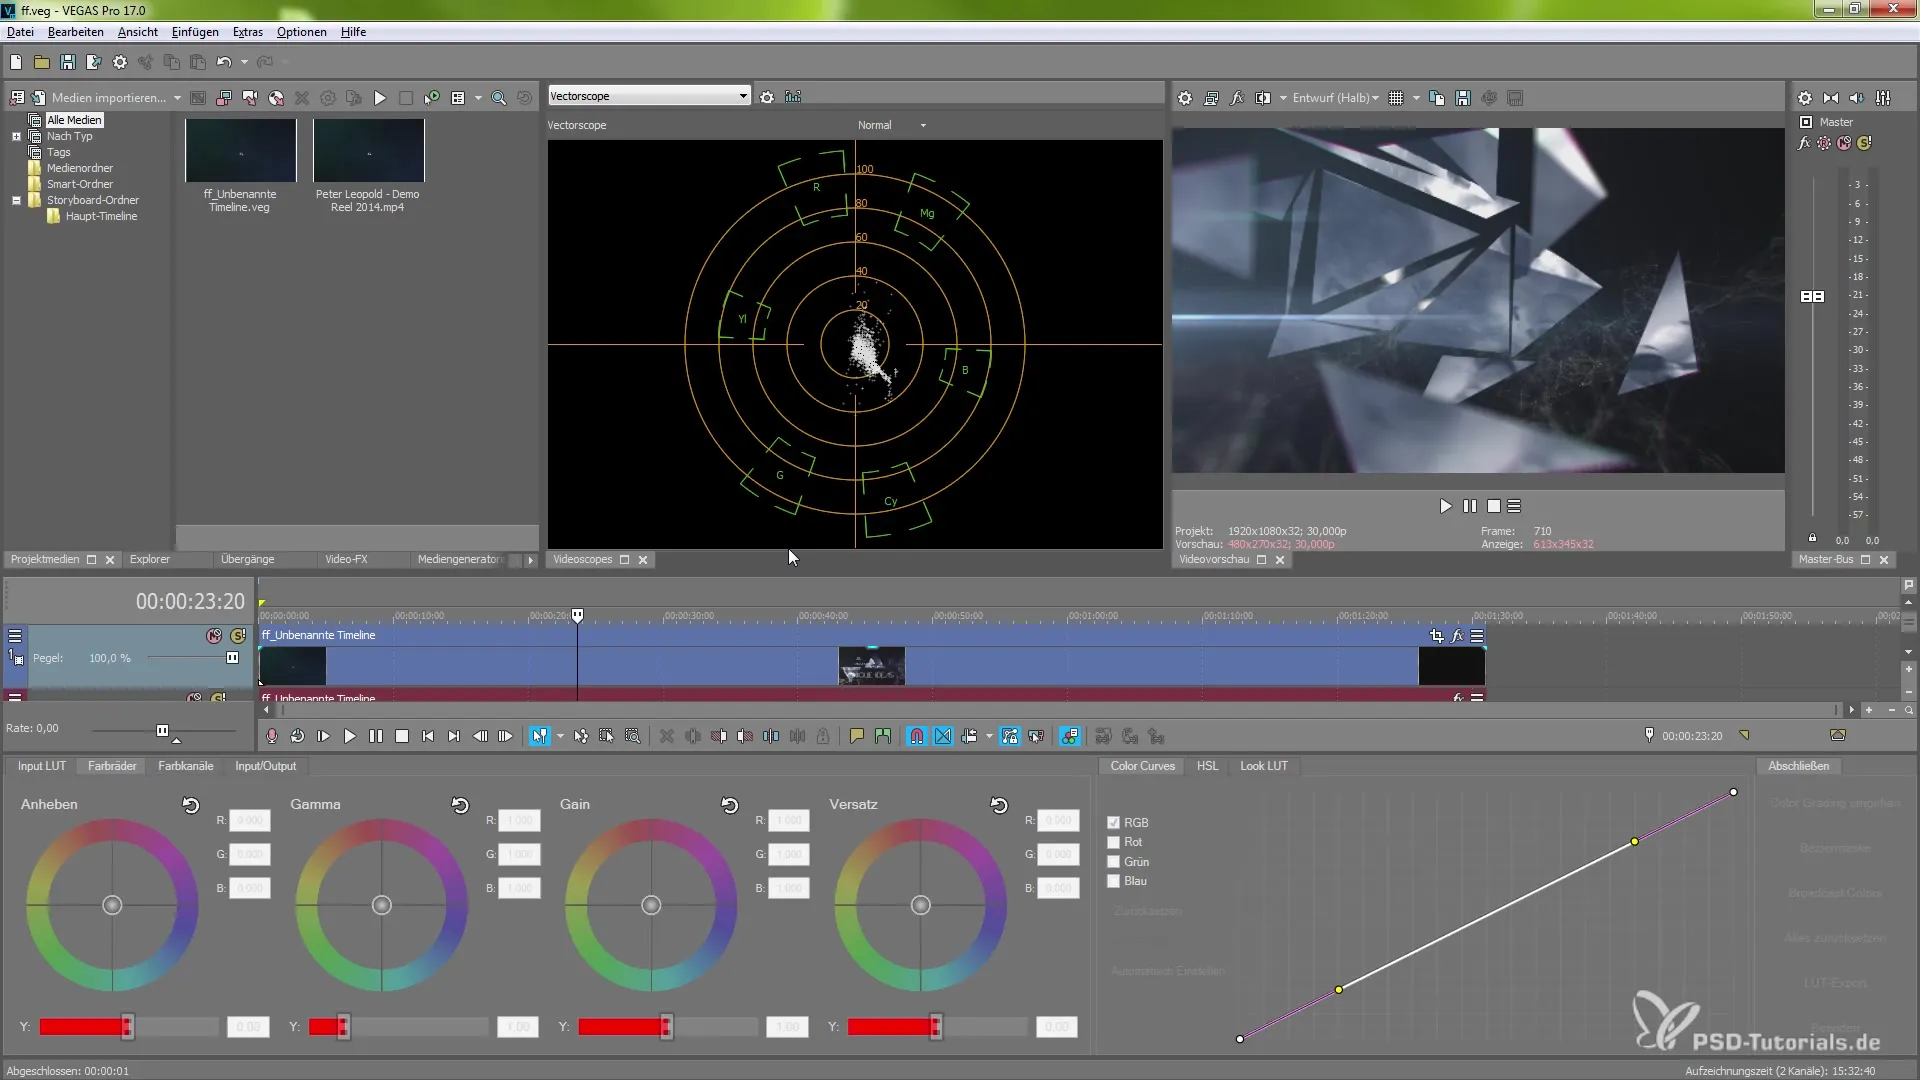Open video scopes settings gear
Screen dimensions: 1920x1080
[767, 97]
